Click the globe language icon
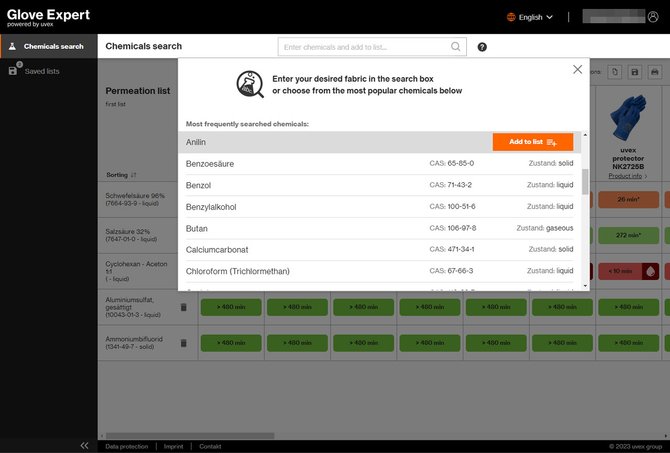 (x=511, y=17)
